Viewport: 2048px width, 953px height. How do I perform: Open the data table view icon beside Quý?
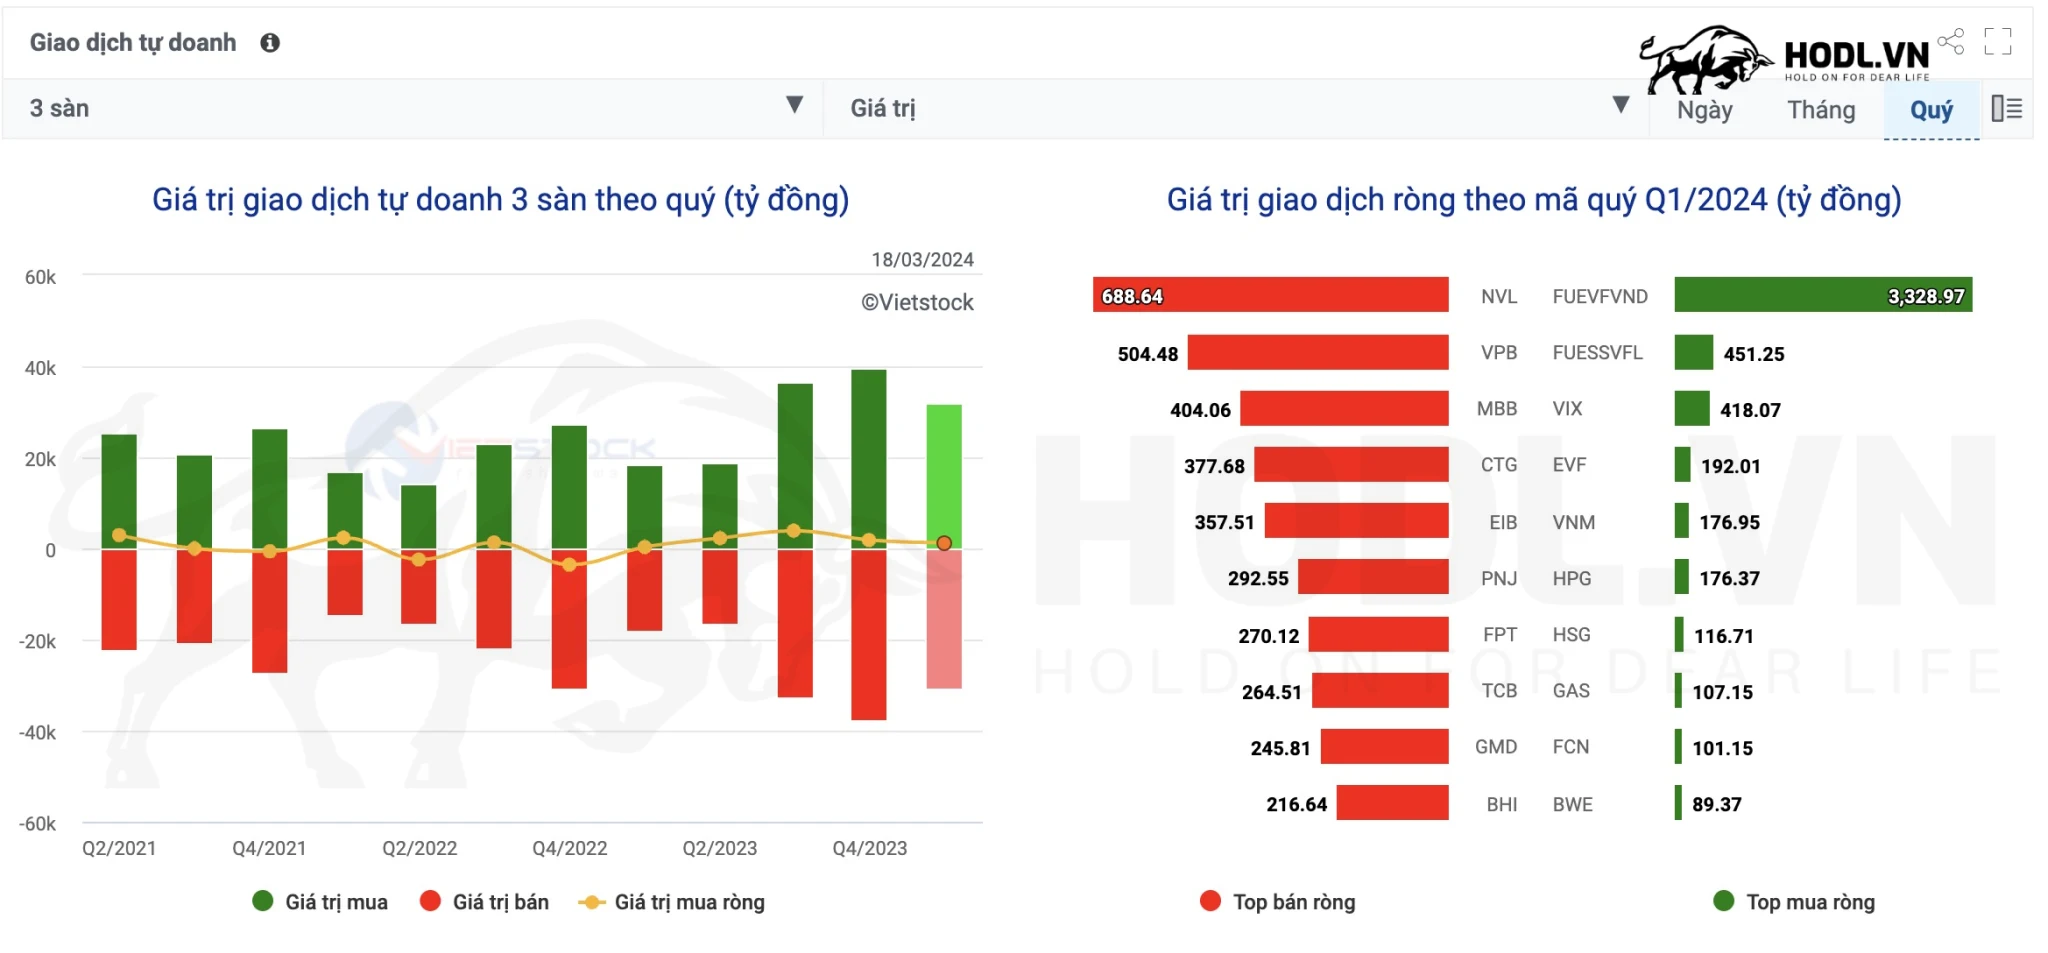click(2007, 108)
